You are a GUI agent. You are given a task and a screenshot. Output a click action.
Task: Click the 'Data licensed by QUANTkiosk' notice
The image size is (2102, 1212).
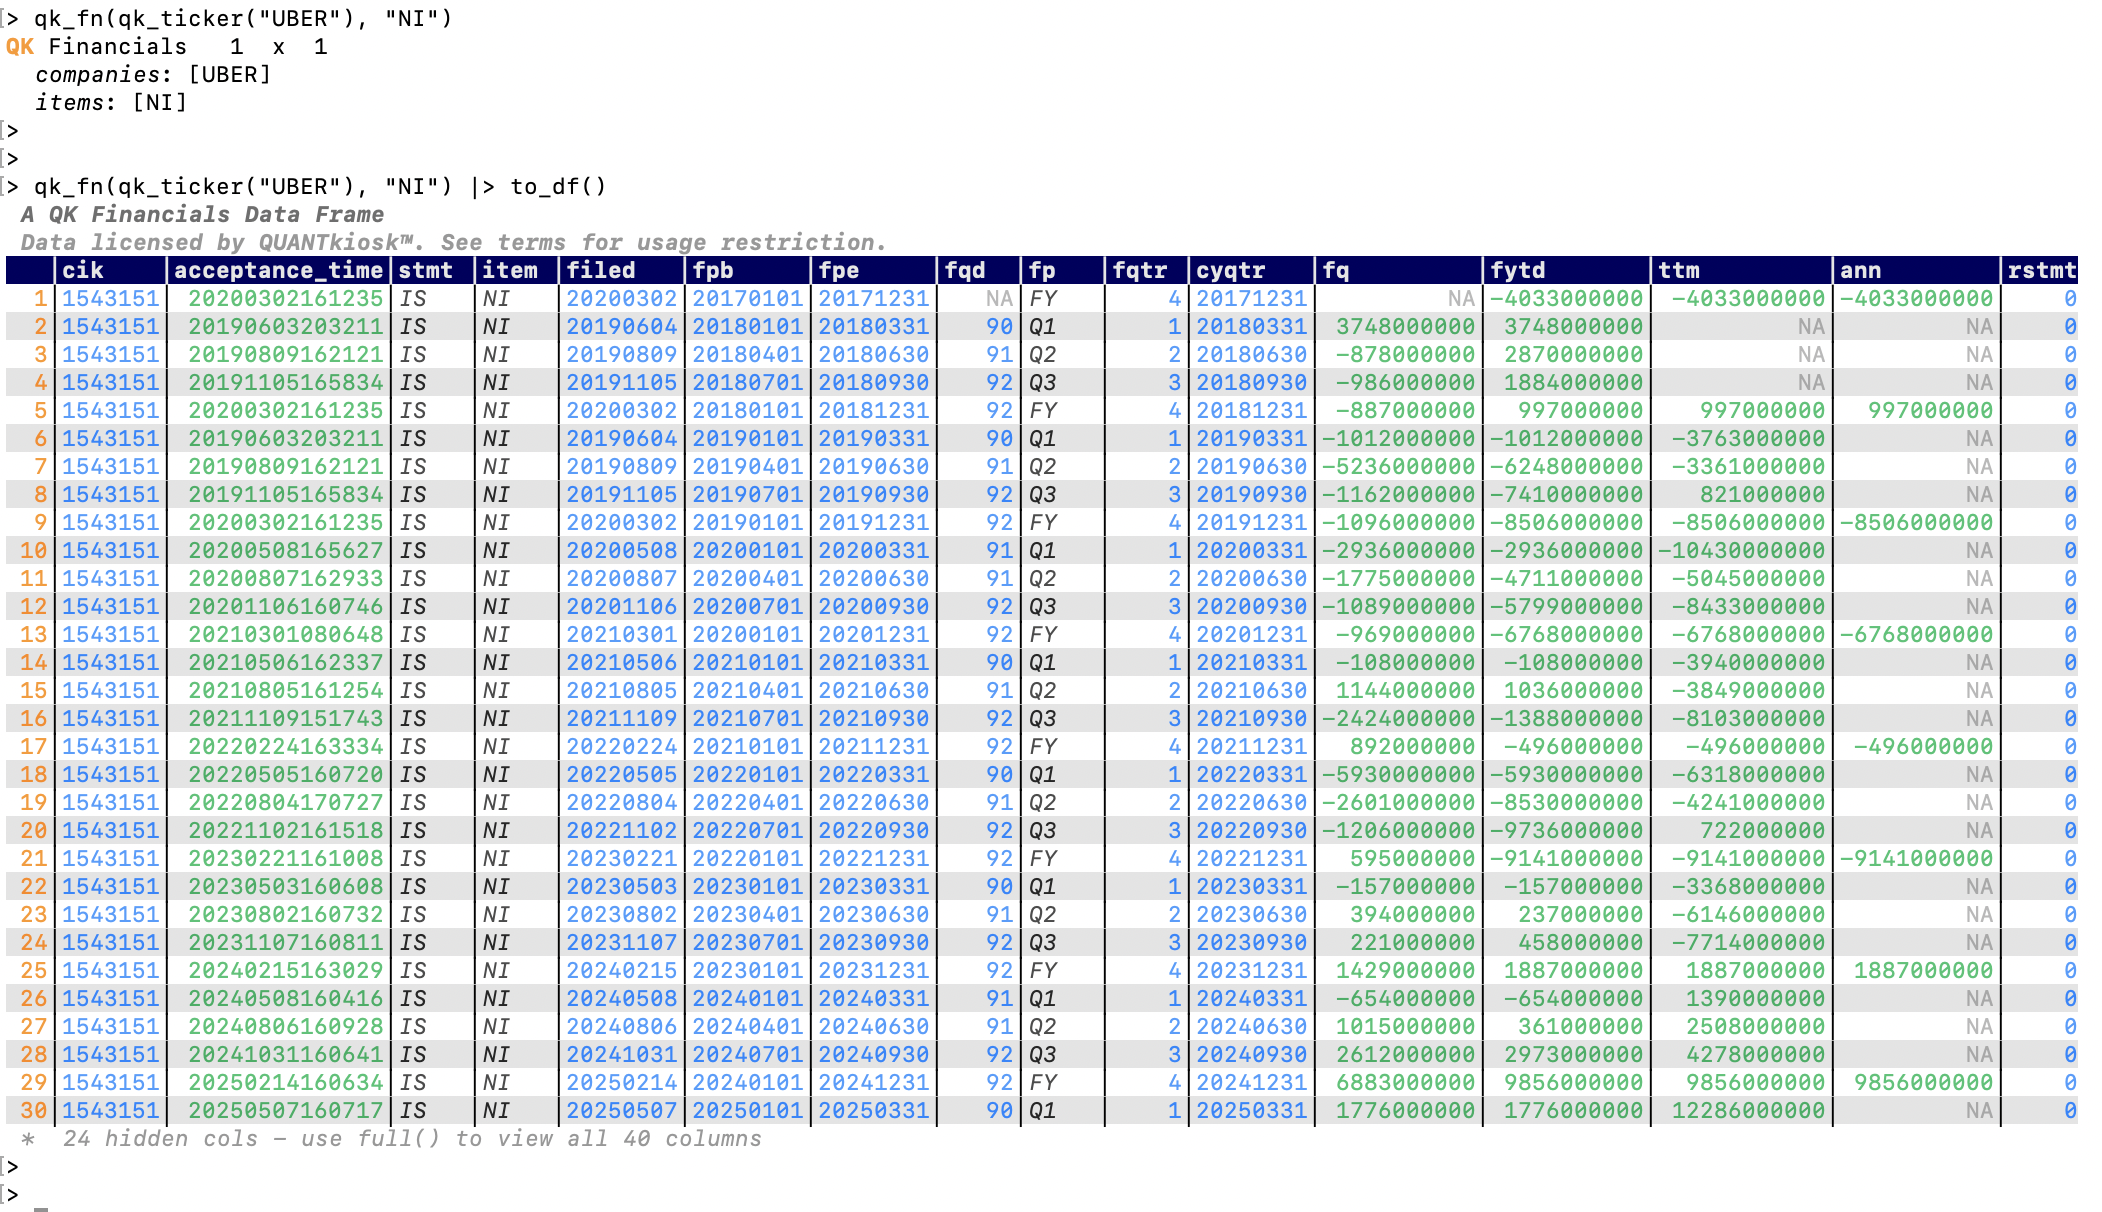pyautogui.click(x=453, y=242)
